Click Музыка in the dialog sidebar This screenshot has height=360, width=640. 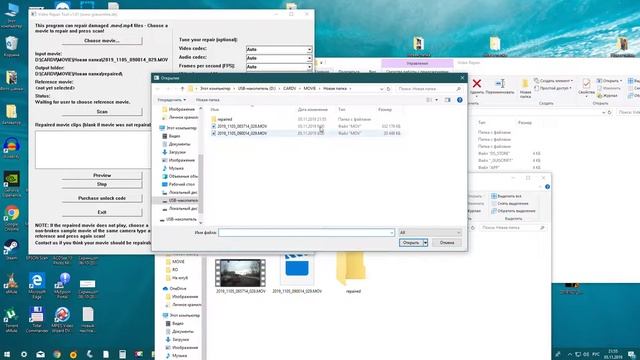pos(176,168)
